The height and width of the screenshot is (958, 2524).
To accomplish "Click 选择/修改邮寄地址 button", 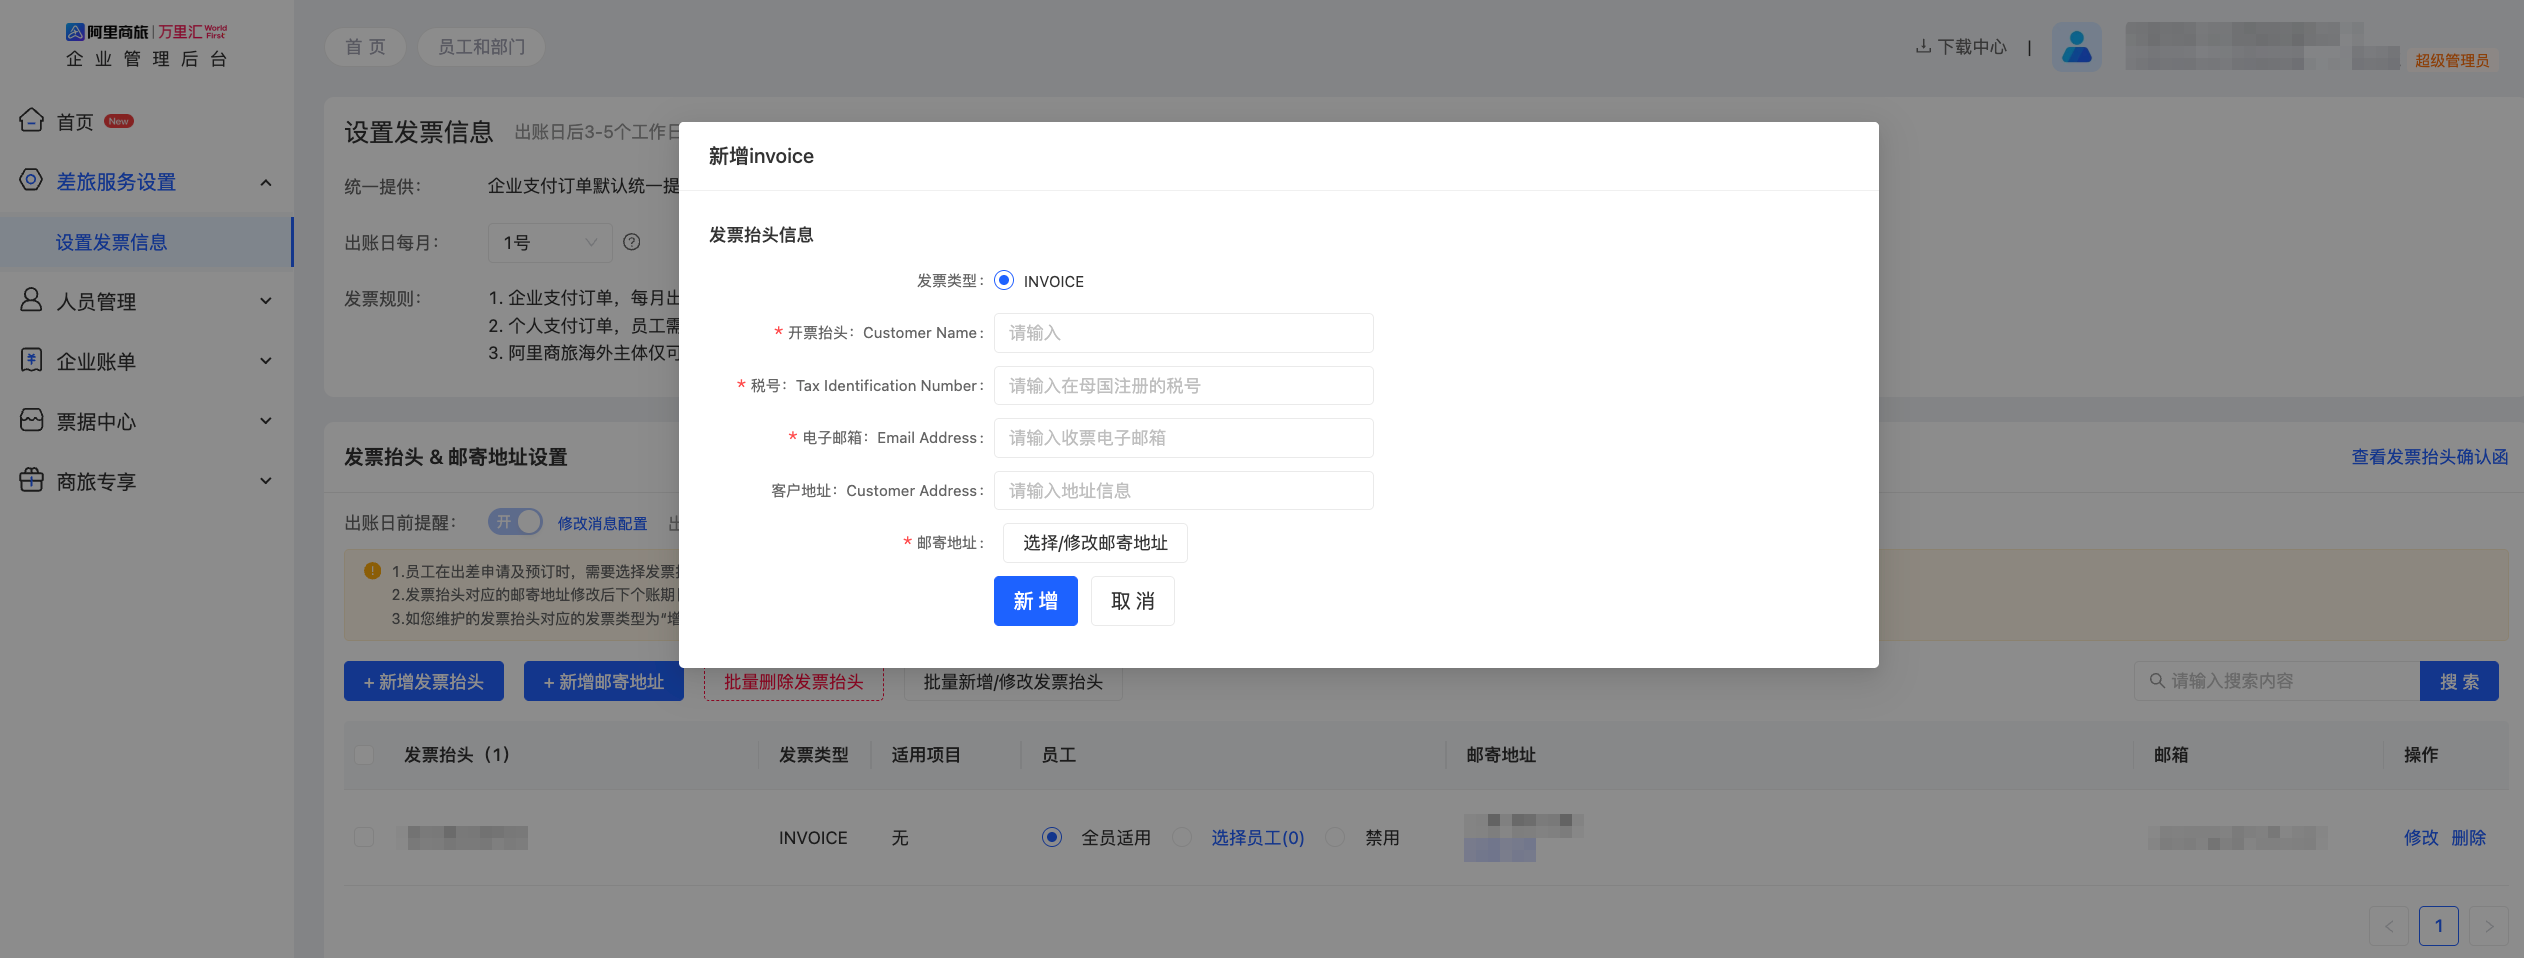I will point(1095,543).
